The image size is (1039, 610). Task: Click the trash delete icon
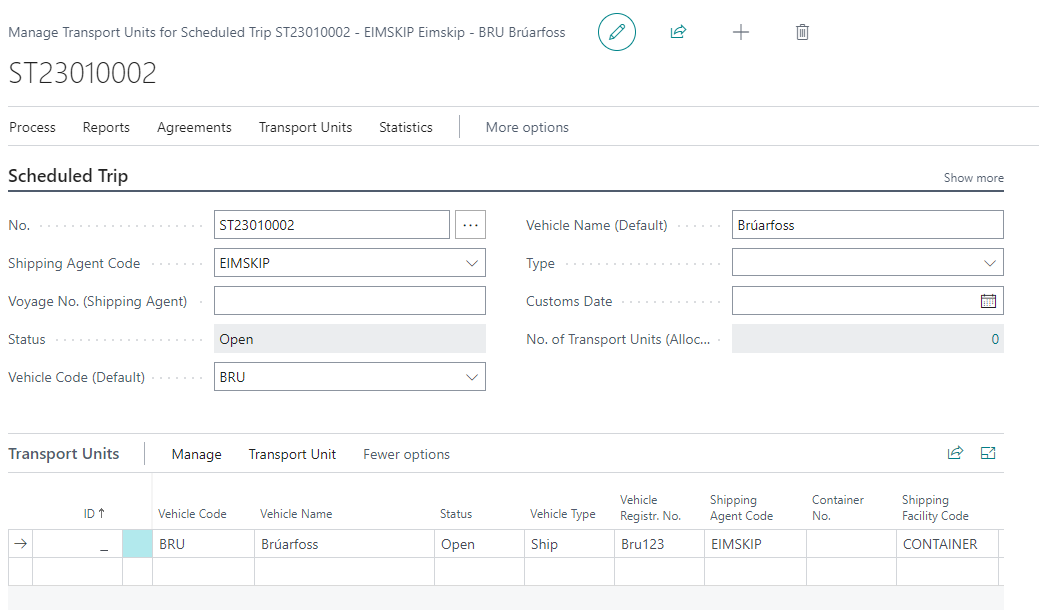pyautogui.click(x=802, y=32)
